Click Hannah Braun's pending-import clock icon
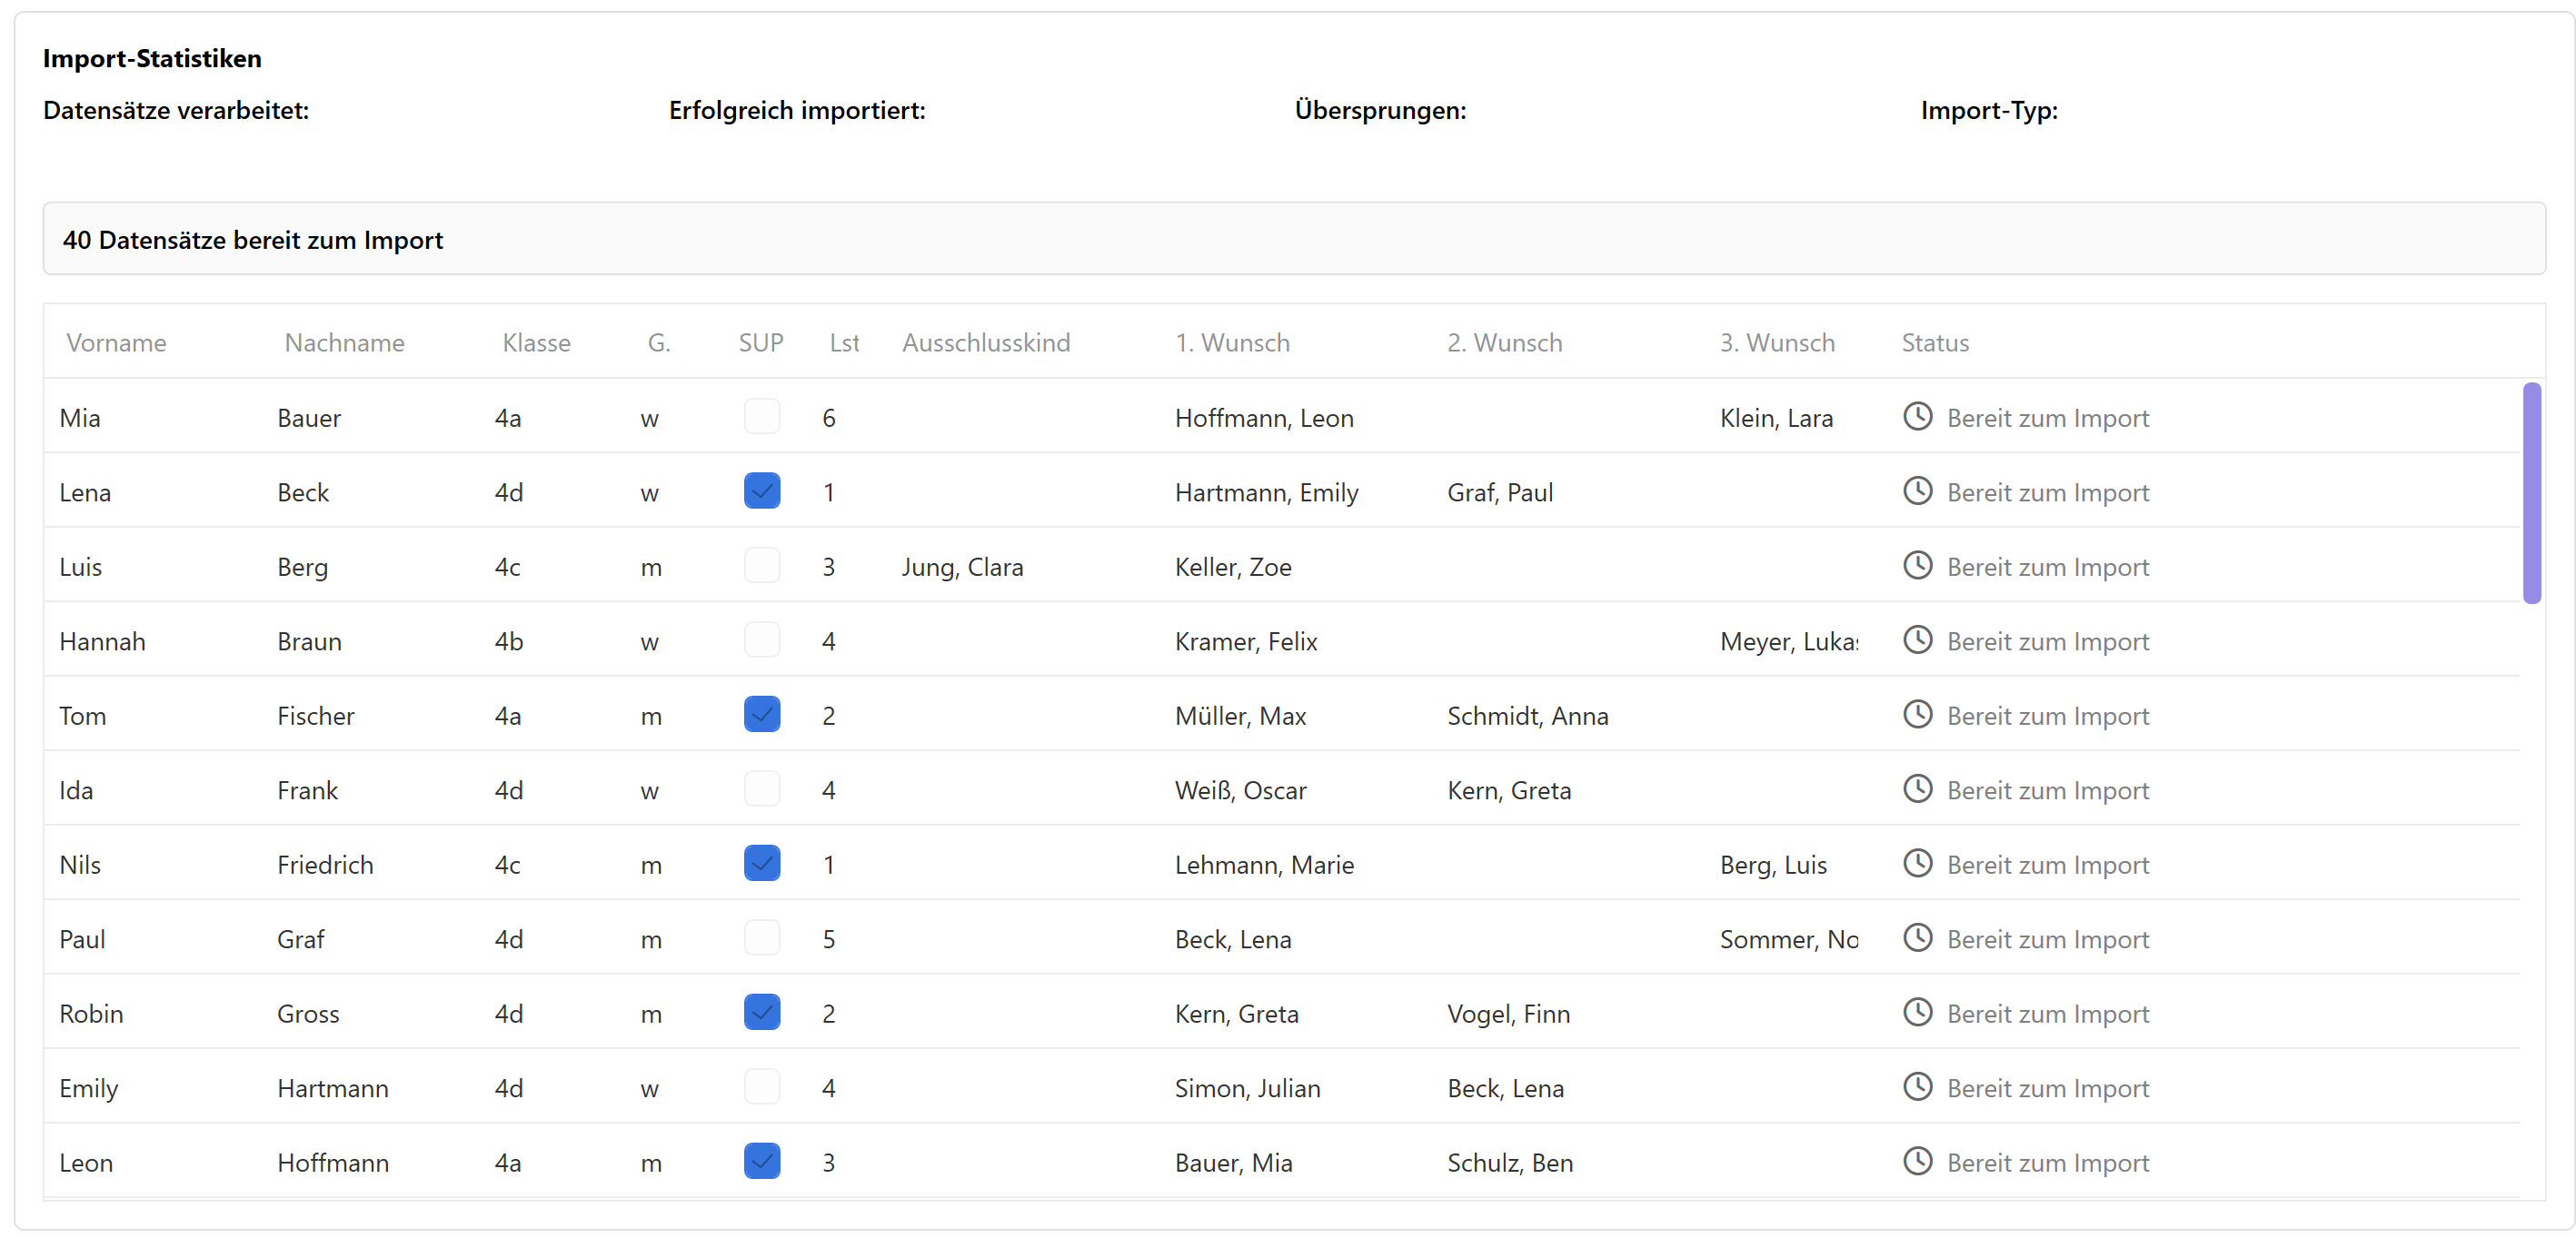Screen dimensions: 2576x1238 [x=1917, y=640]
